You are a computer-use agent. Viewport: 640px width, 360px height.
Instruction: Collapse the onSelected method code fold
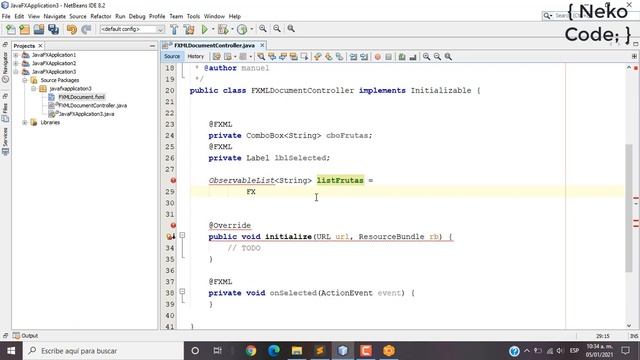coord(182,291)
